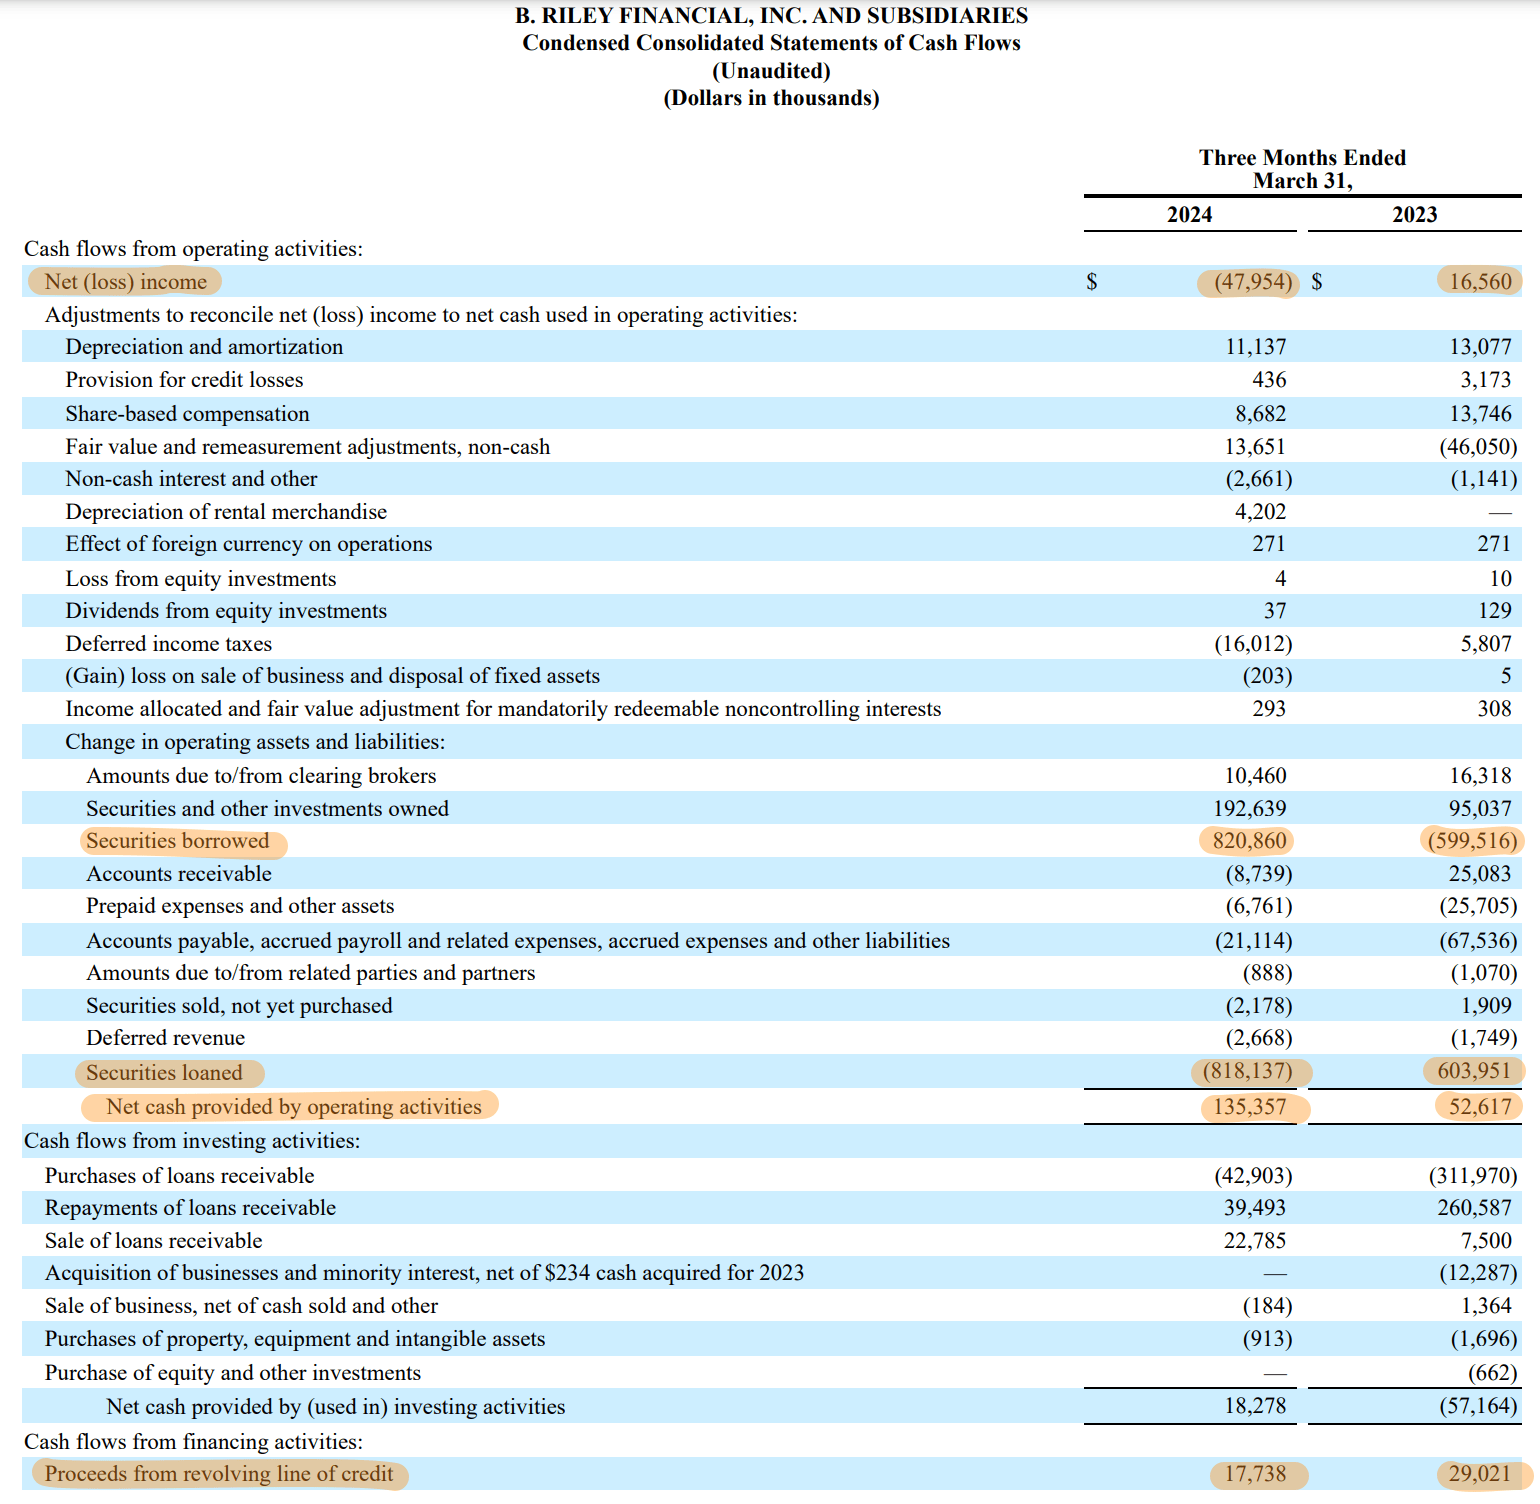This screenshot has width=1540, height=1504.
Task: Click the 2024 column header
Action: 1189,215
